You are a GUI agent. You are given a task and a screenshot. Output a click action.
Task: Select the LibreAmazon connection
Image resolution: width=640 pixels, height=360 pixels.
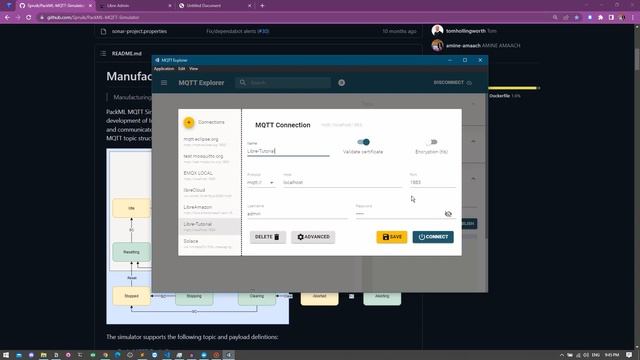coord(209,209)
